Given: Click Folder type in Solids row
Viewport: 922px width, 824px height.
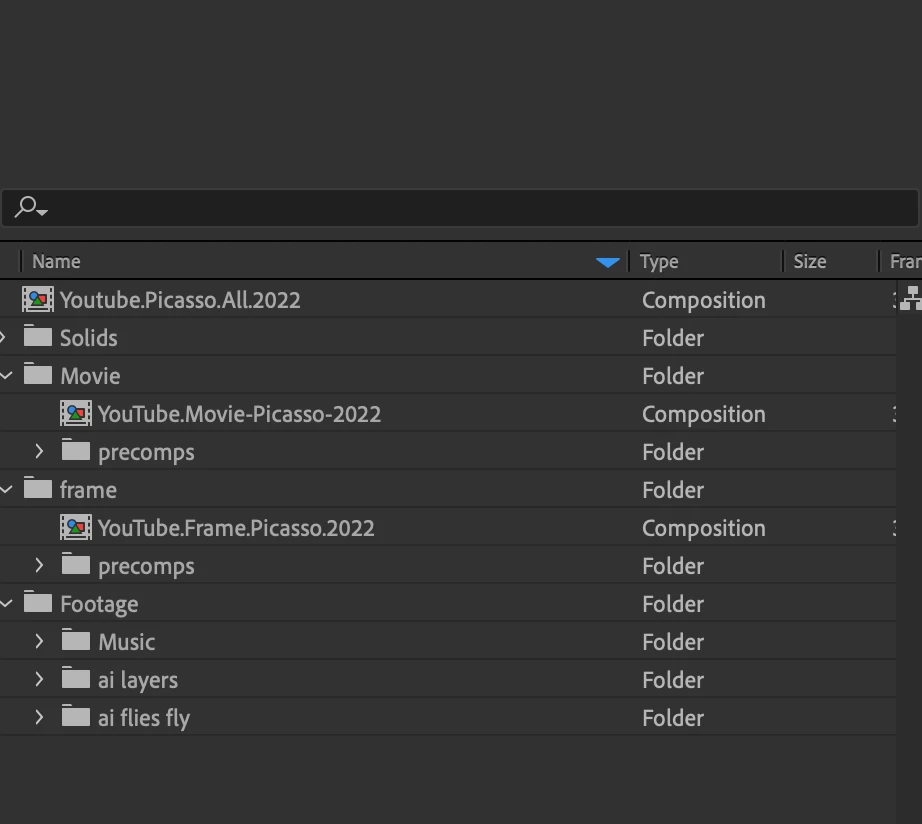Looking at the screenshot, I should [673, 338].
